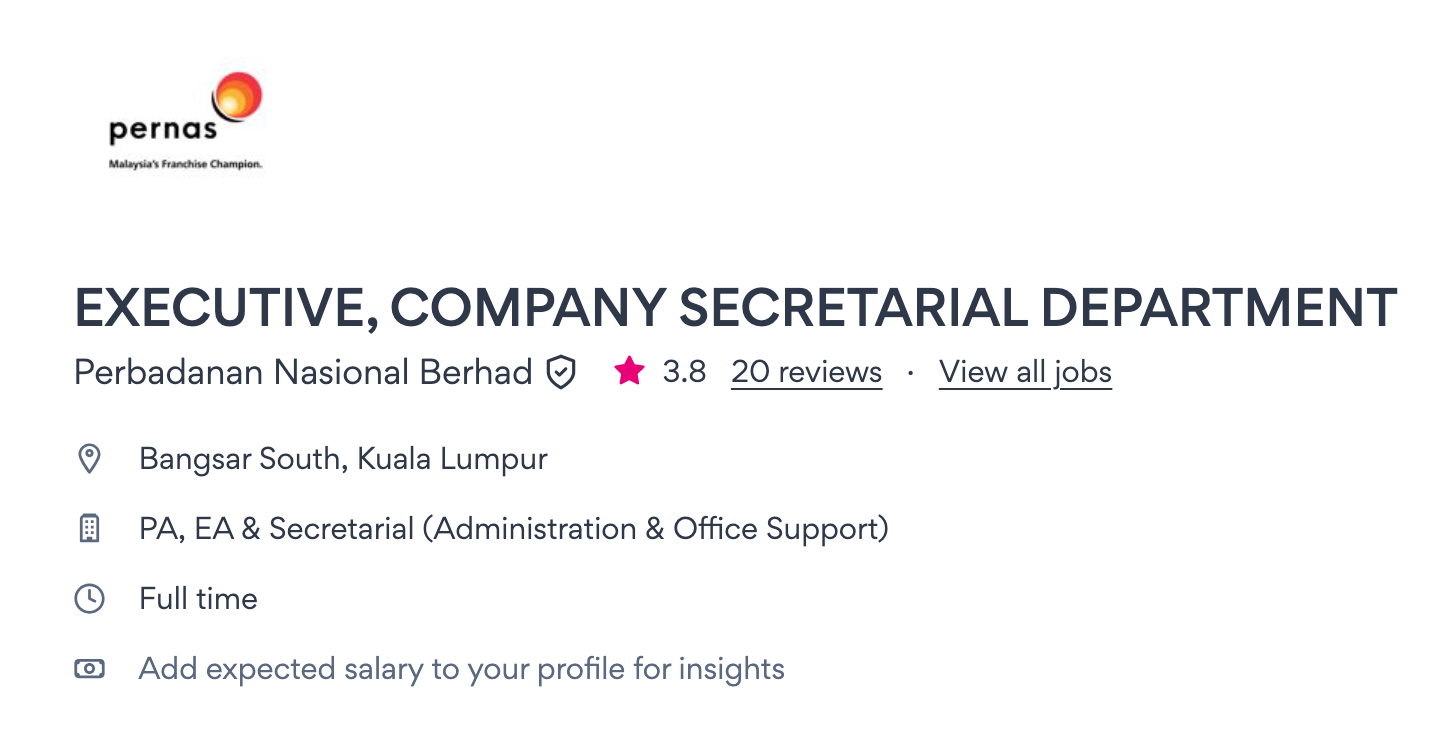Open the View all jobs link
The width and height of the screenshot is (1446, 738).
pos(1025,372)
